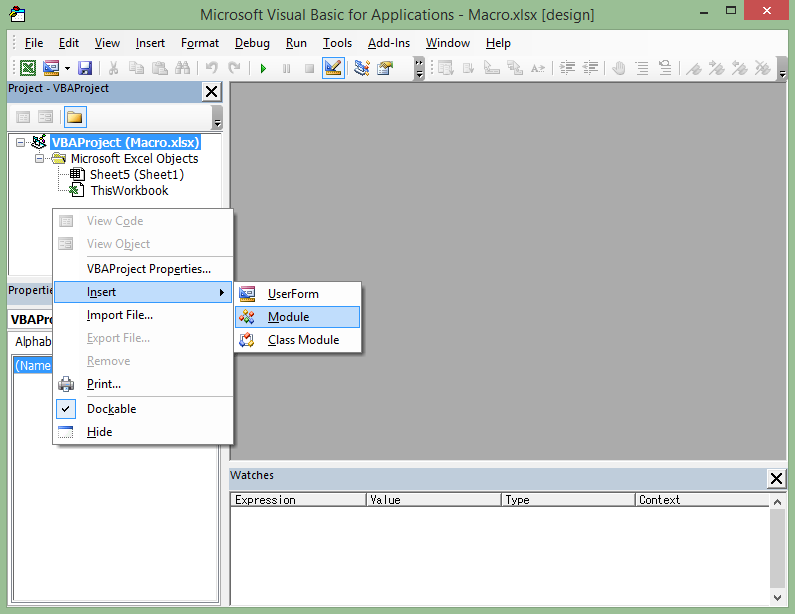Click the Clear All Bookmarks icon
This screenshot has height=614, width=795.
763,68
